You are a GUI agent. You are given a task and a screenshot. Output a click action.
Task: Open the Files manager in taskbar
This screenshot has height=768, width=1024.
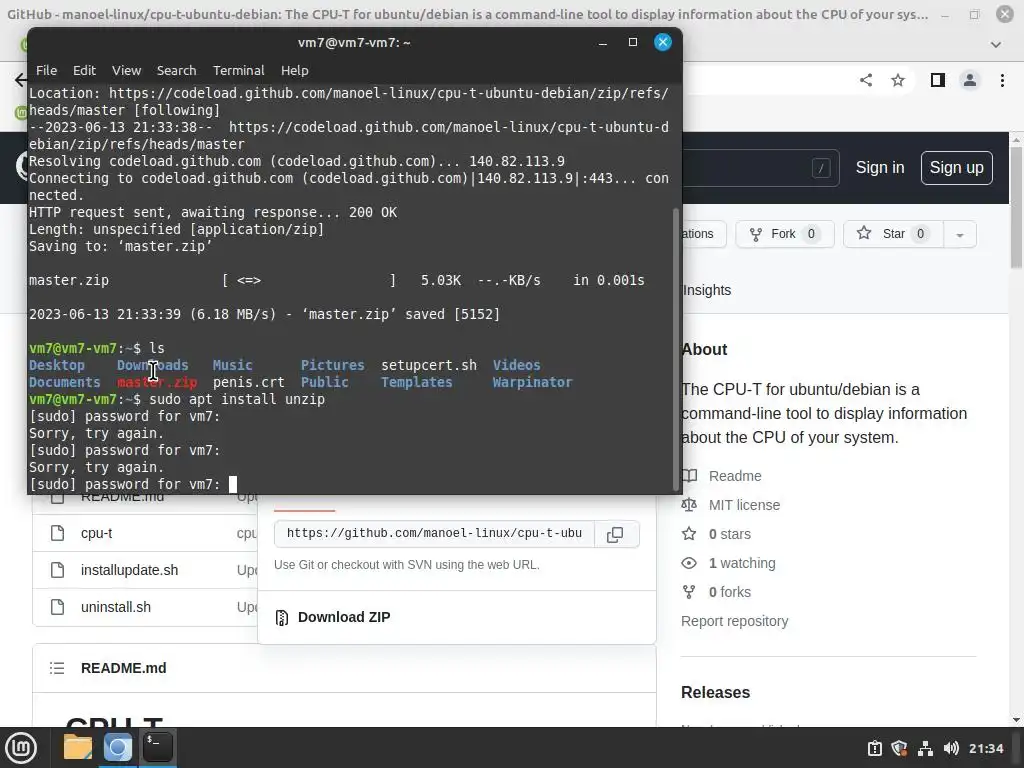click(78, 748)
